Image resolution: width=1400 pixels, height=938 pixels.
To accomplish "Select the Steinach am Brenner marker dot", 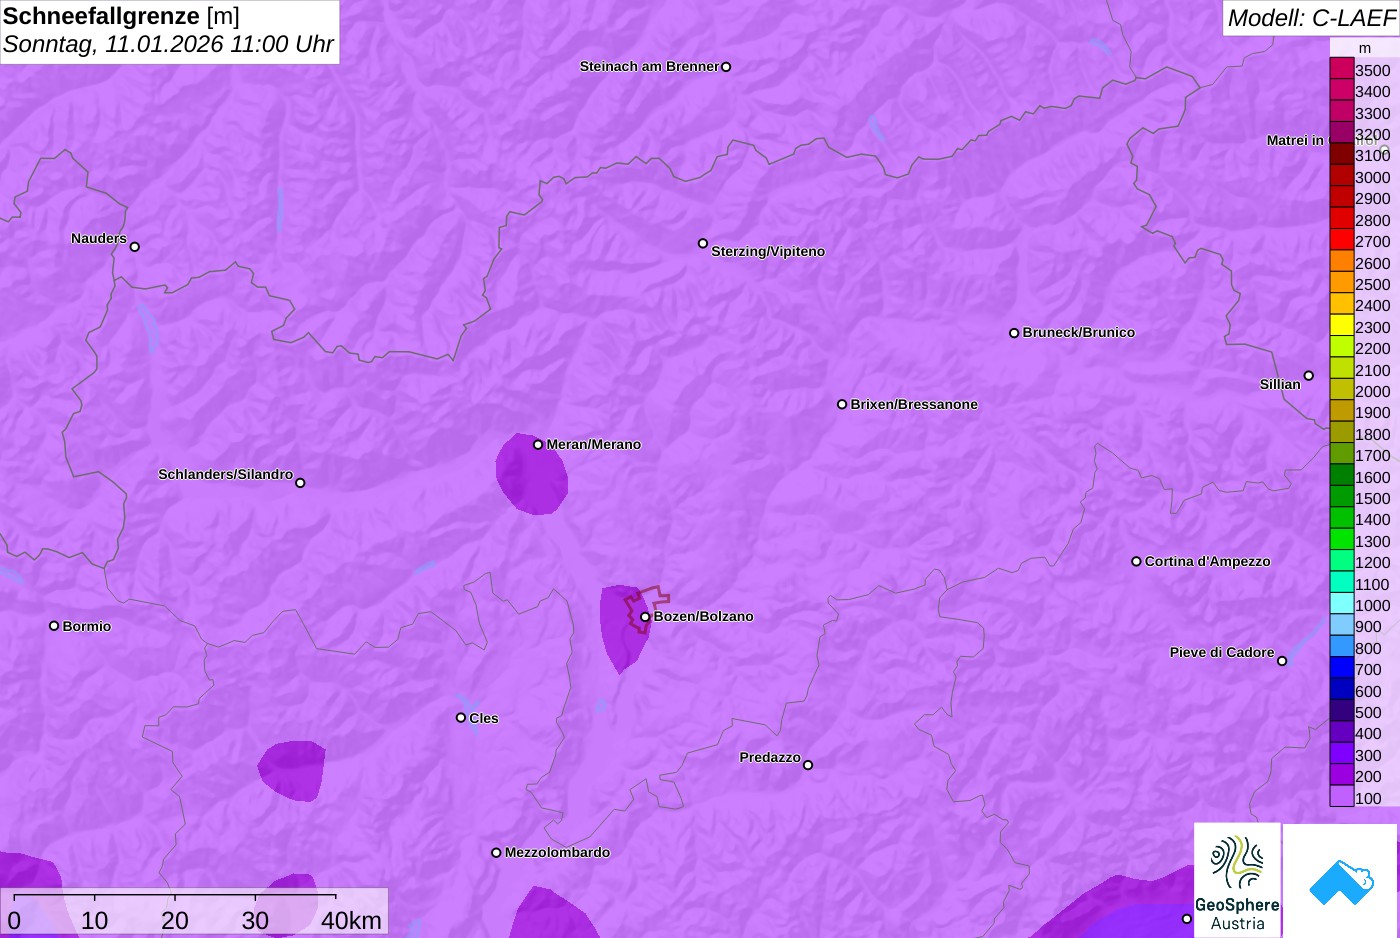I will click(x=726, y=67).
